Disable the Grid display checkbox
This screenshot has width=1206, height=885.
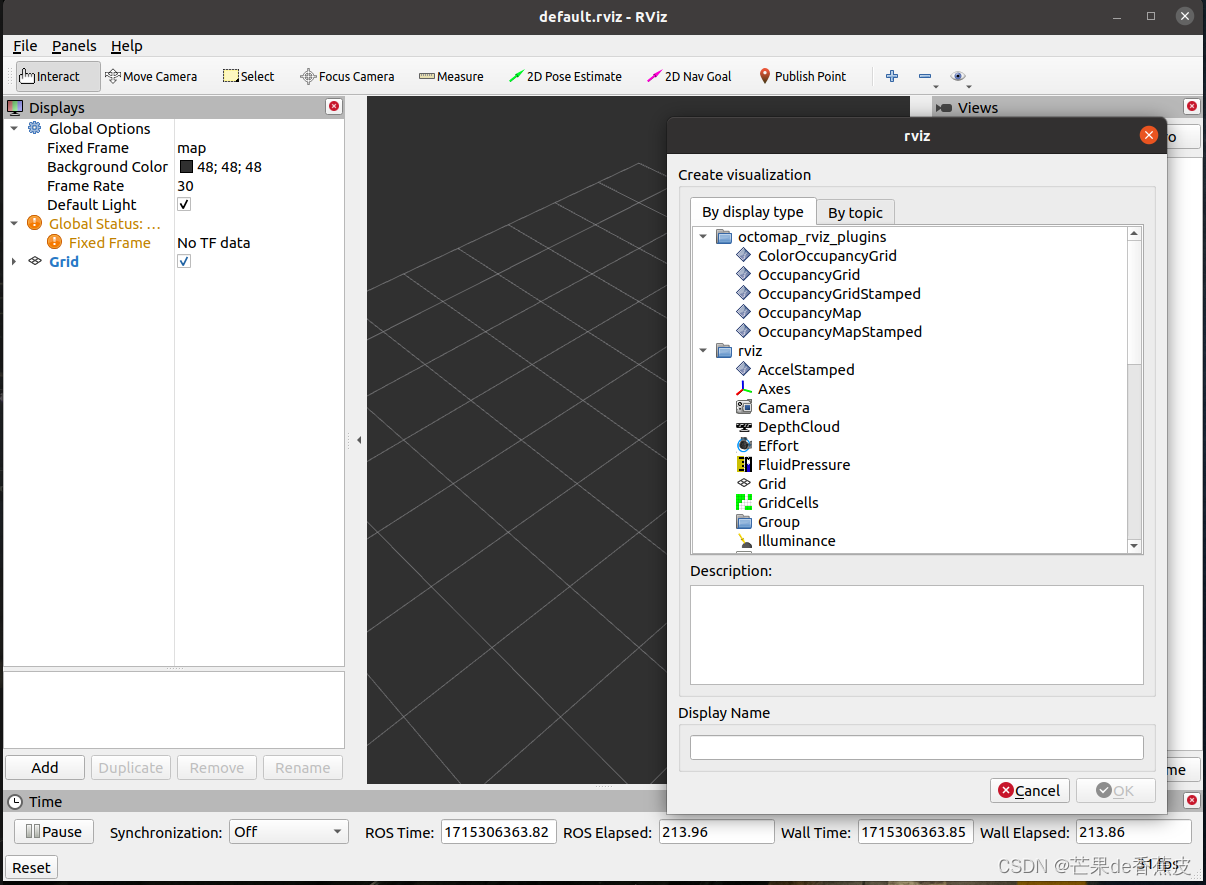coord(183,261)
